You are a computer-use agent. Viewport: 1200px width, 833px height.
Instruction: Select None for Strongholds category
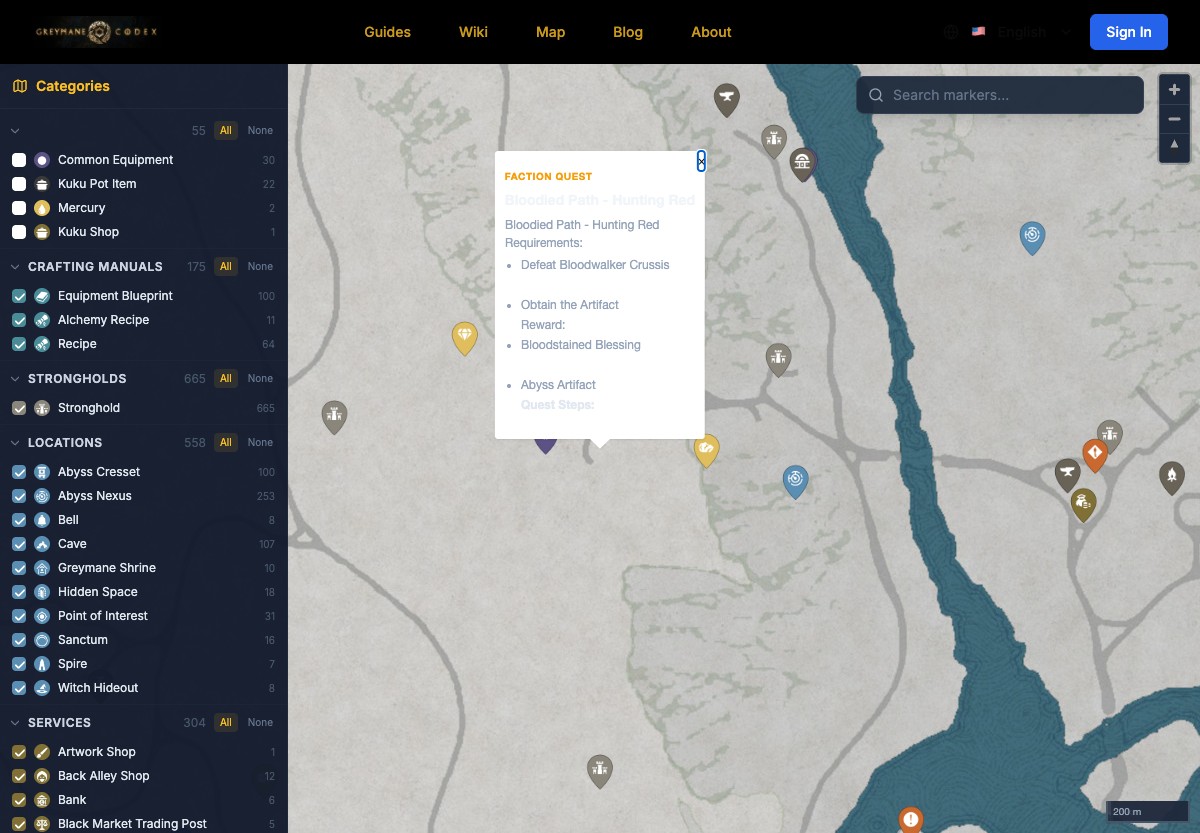coord(260,379)
